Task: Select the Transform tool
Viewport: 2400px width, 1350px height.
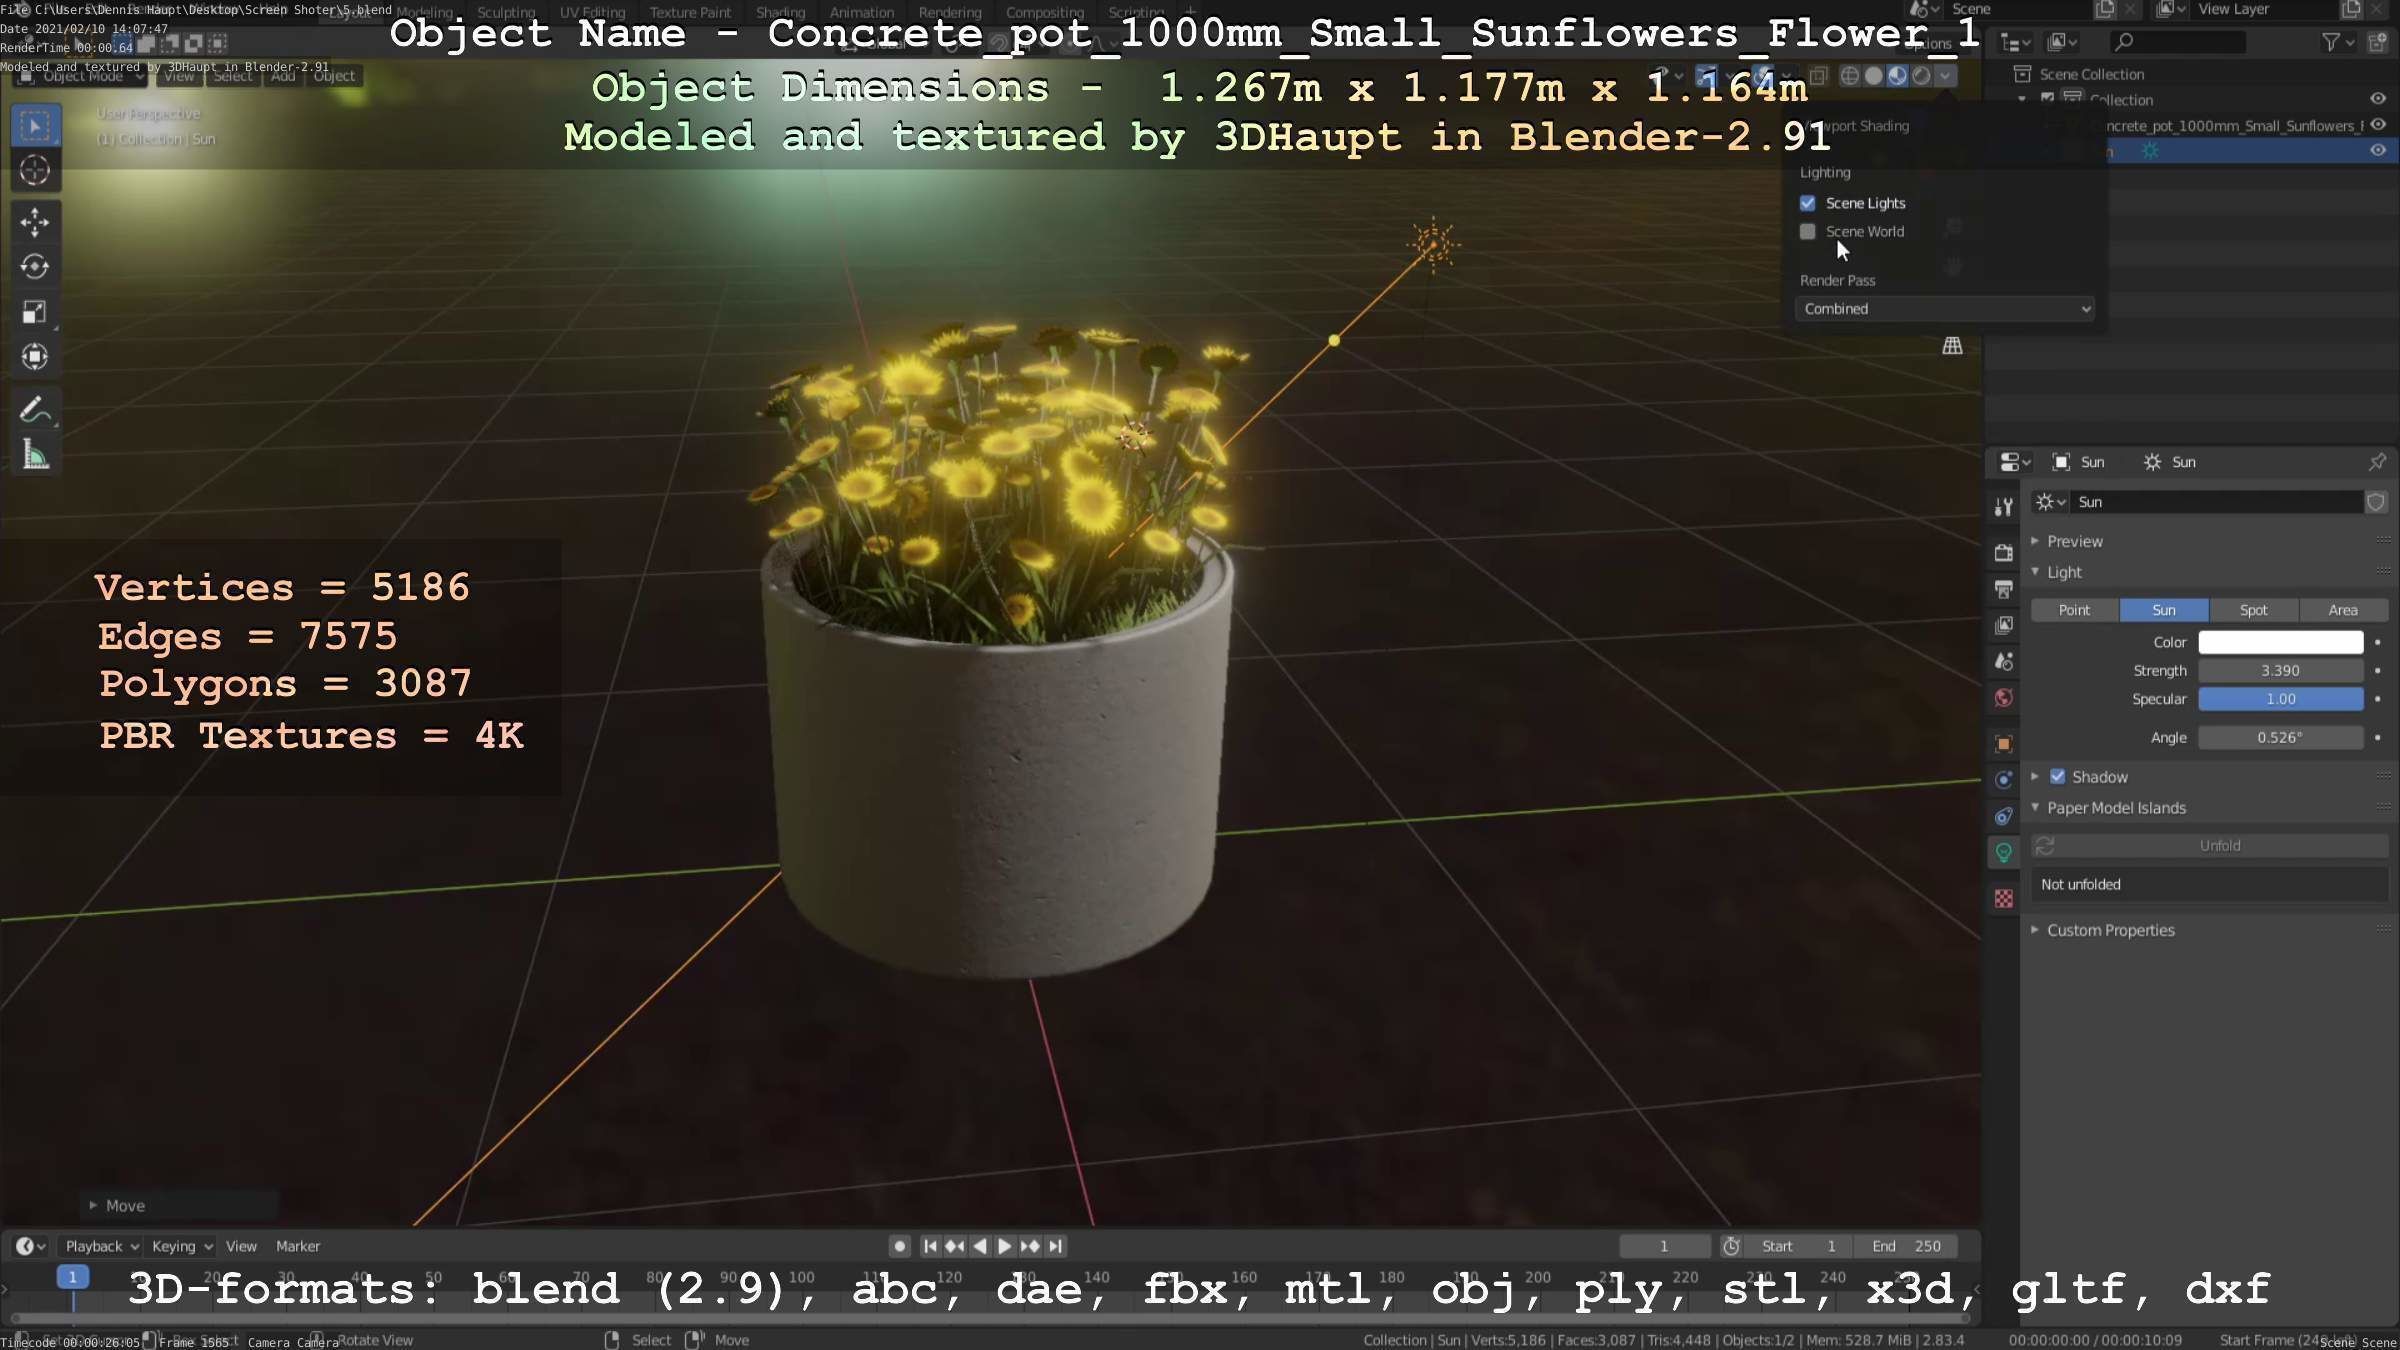Action: point(35,357)
